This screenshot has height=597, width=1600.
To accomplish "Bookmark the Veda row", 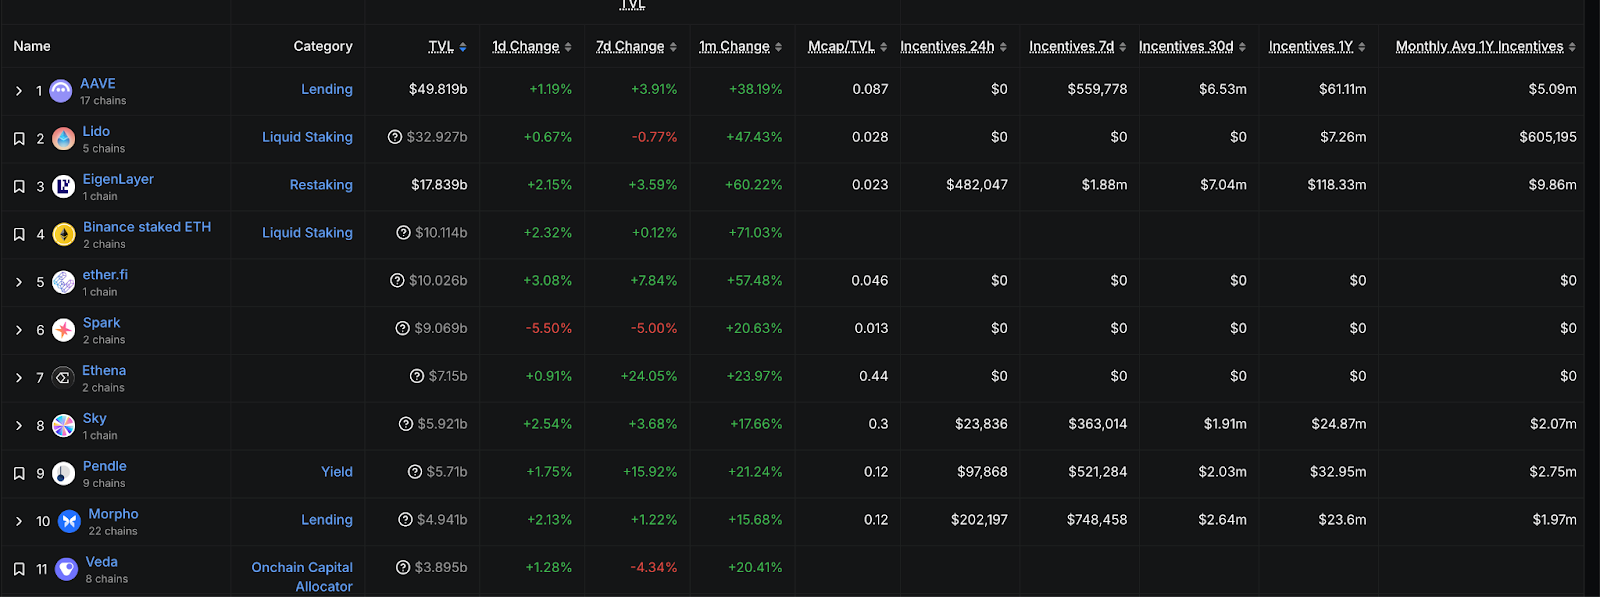I will click(19, 569).
